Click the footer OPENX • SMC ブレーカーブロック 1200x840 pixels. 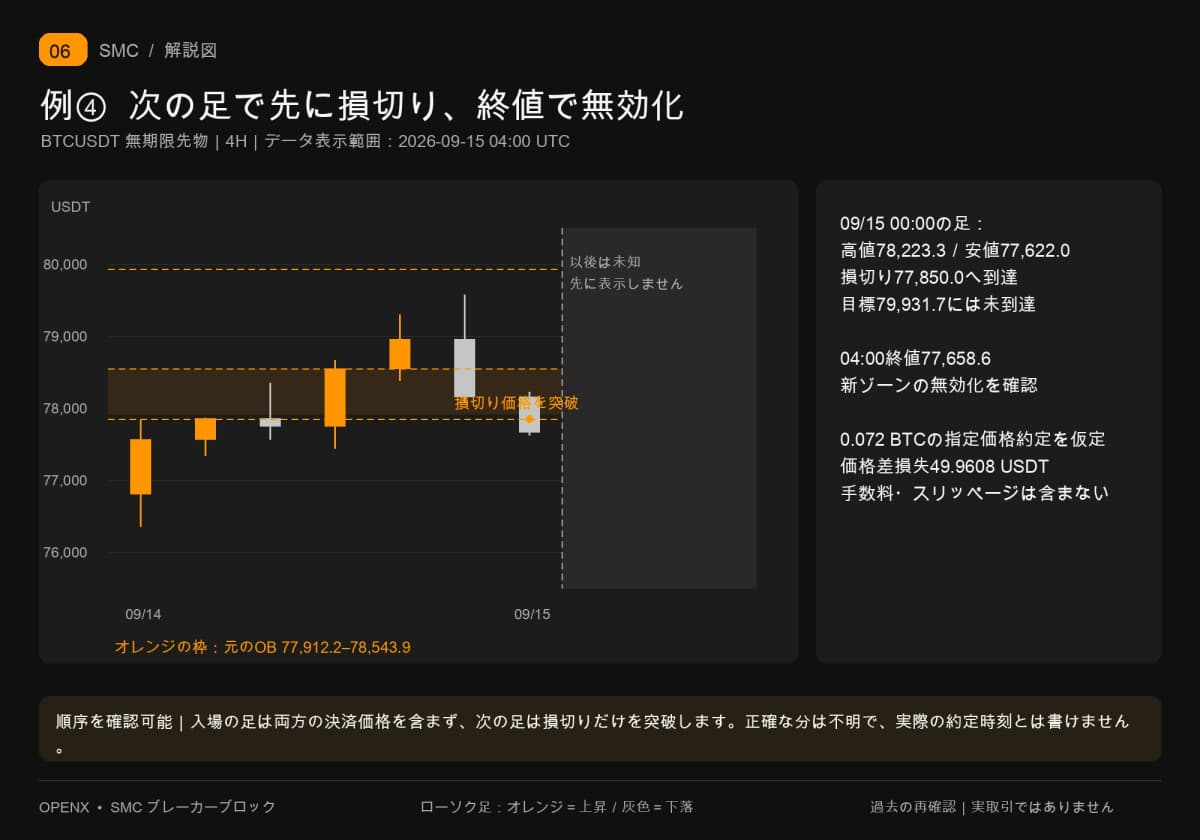pyautogui.click(x=157, y=807)
